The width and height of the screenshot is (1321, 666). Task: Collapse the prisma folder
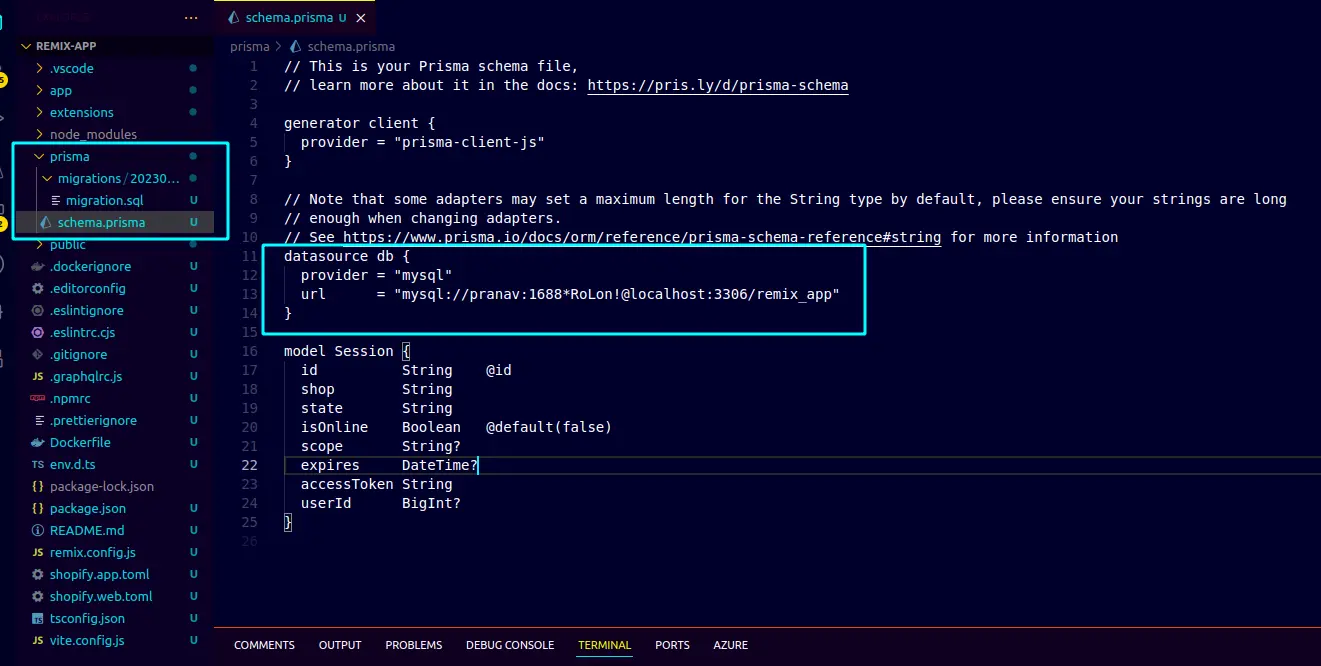pyautogui.click(x=40, y=156)
